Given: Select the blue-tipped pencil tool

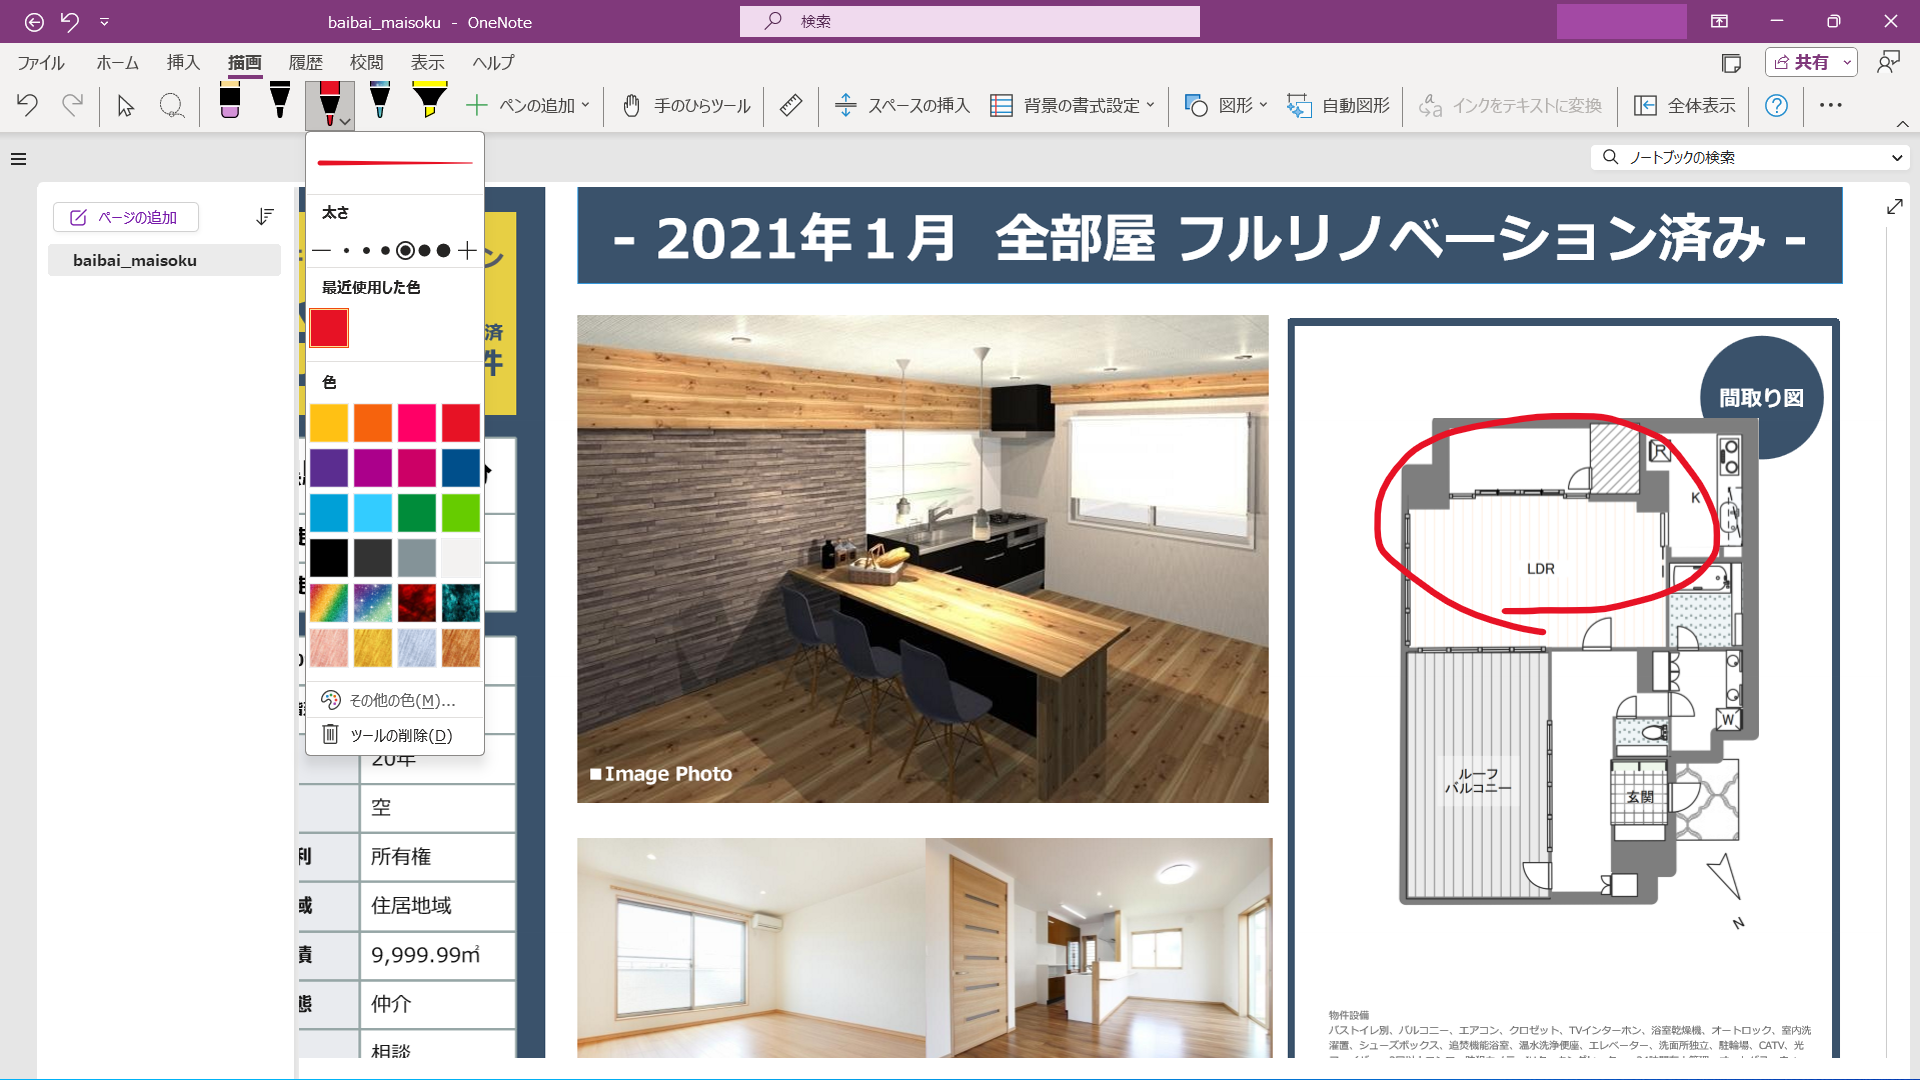Looking at the screenshot, I should [379, 101].
